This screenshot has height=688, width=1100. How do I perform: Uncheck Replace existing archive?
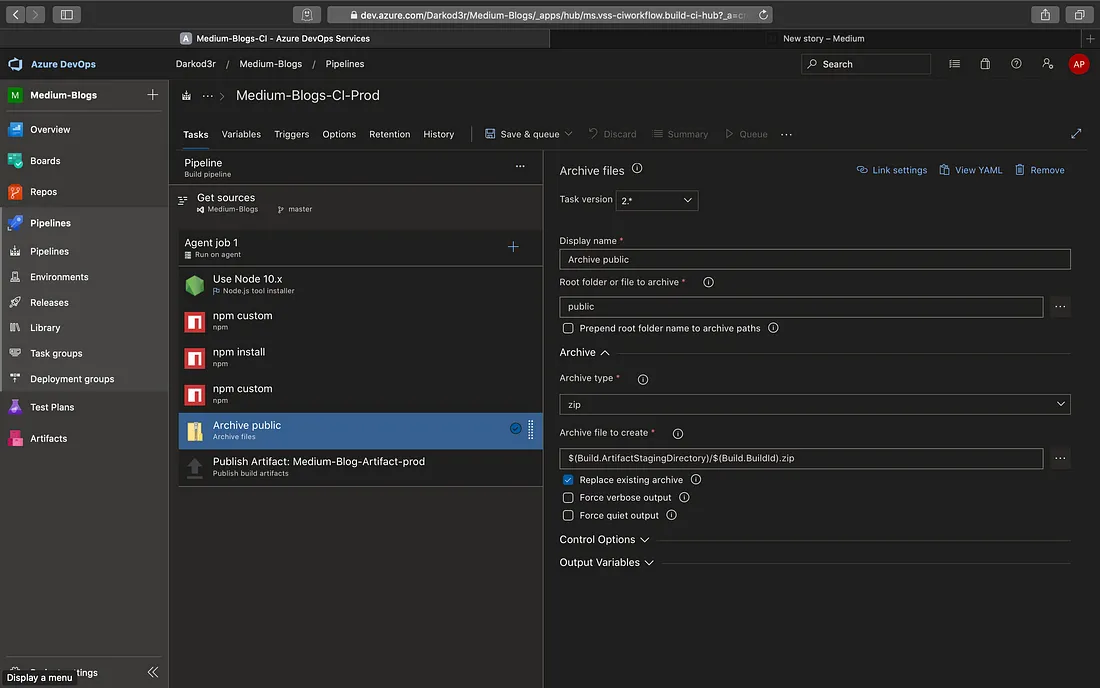(568, 480)
